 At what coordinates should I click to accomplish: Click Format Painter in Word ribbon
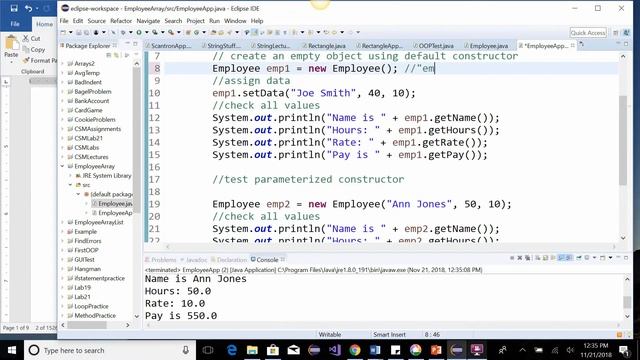click(40, 60)
